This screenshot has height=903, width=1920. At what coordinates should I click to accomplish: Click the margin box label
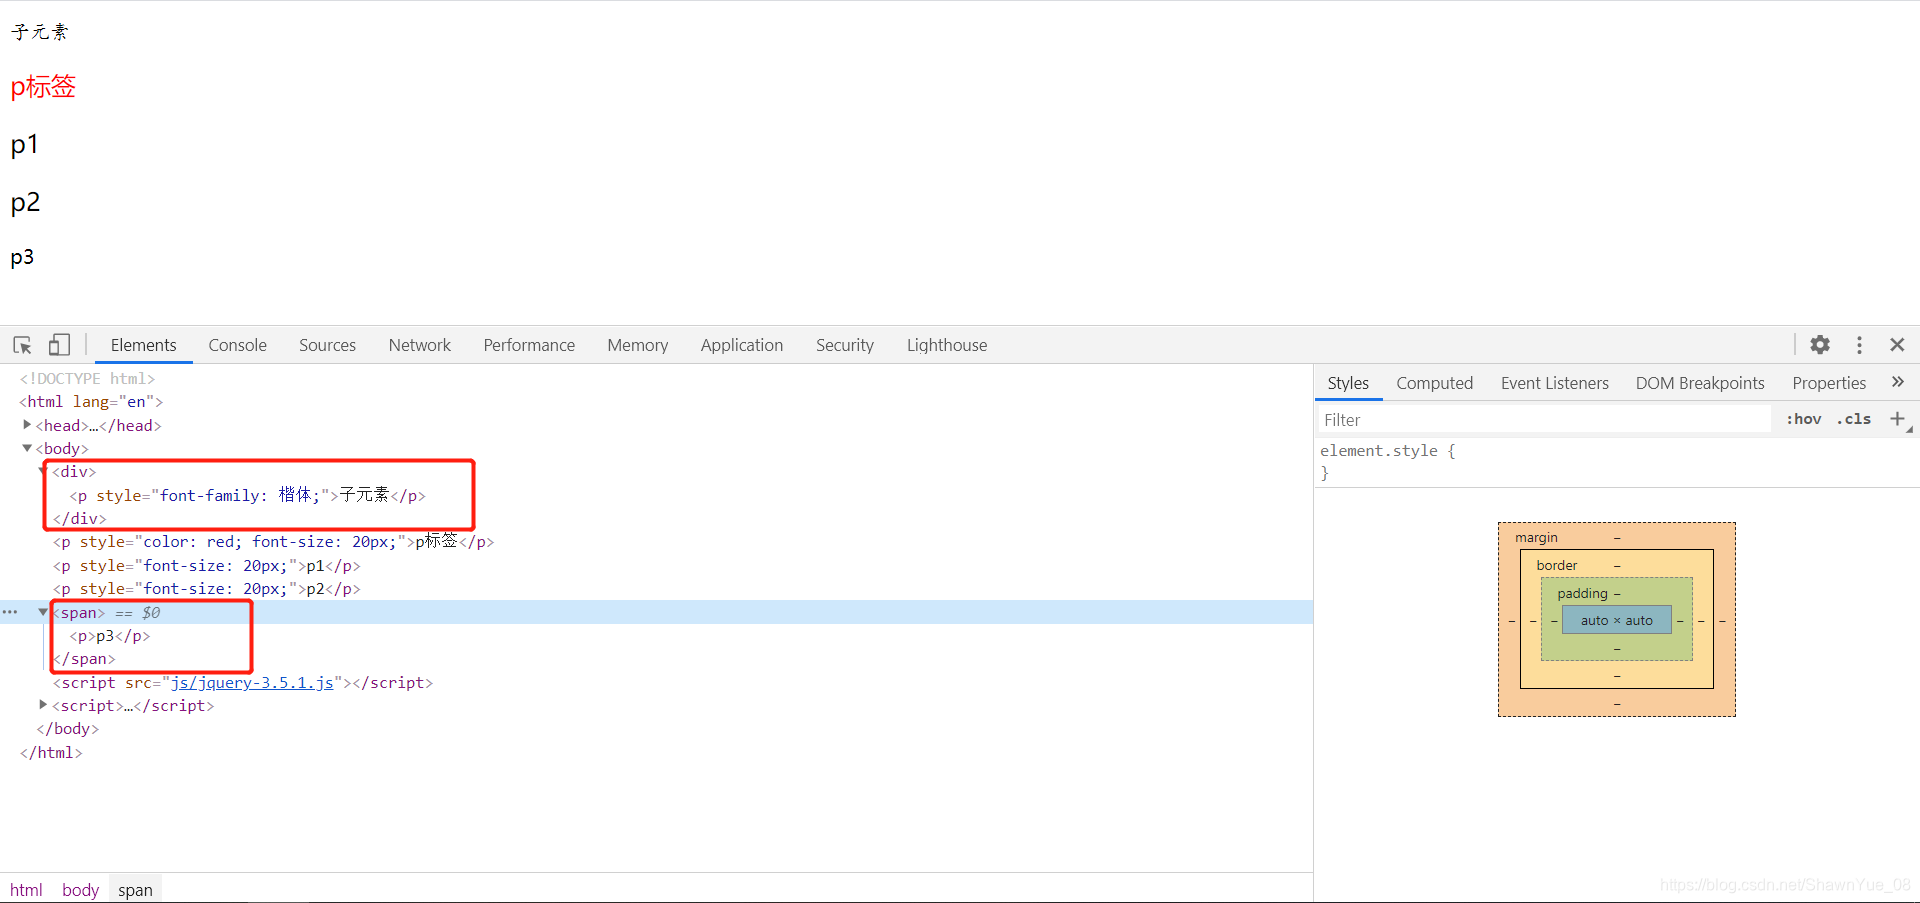coord(1536,537)
